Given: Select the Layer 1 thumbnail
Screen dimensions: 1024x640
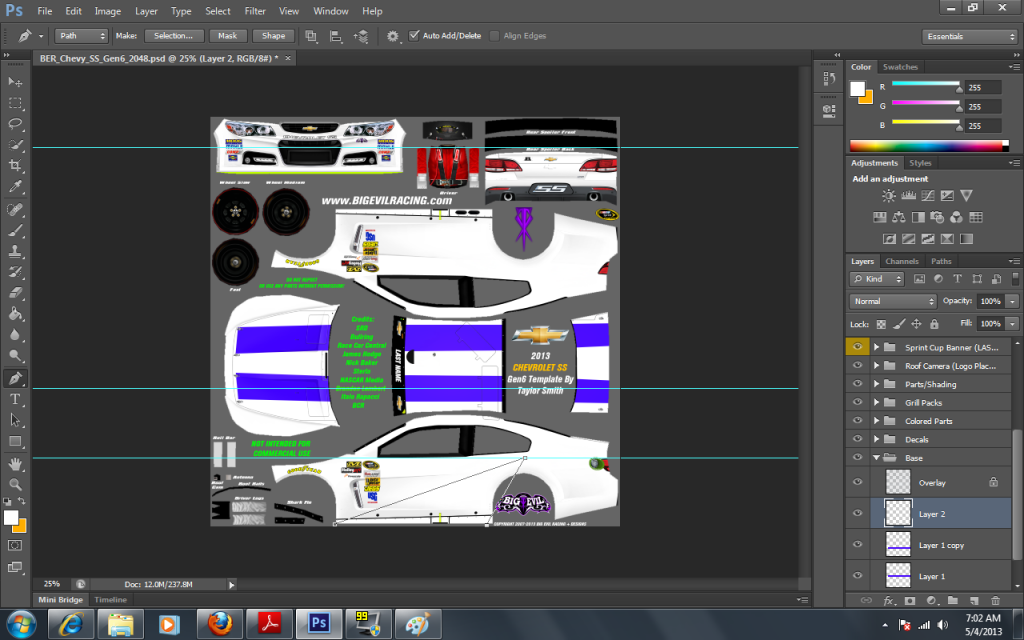Looking at the screenshot, I should point(898,575).
